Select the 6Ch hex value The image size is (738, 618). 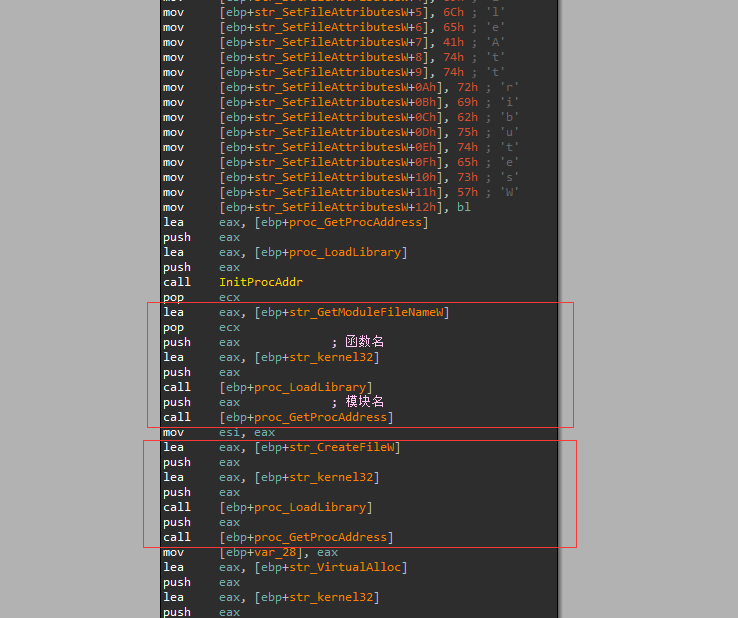point(453,12)
